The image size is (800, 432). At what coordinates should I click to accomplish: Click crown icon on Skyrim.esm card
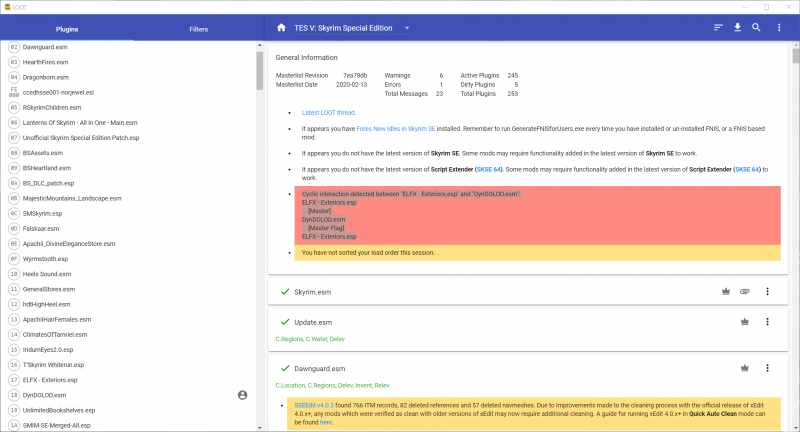click(x=726, y=292)
